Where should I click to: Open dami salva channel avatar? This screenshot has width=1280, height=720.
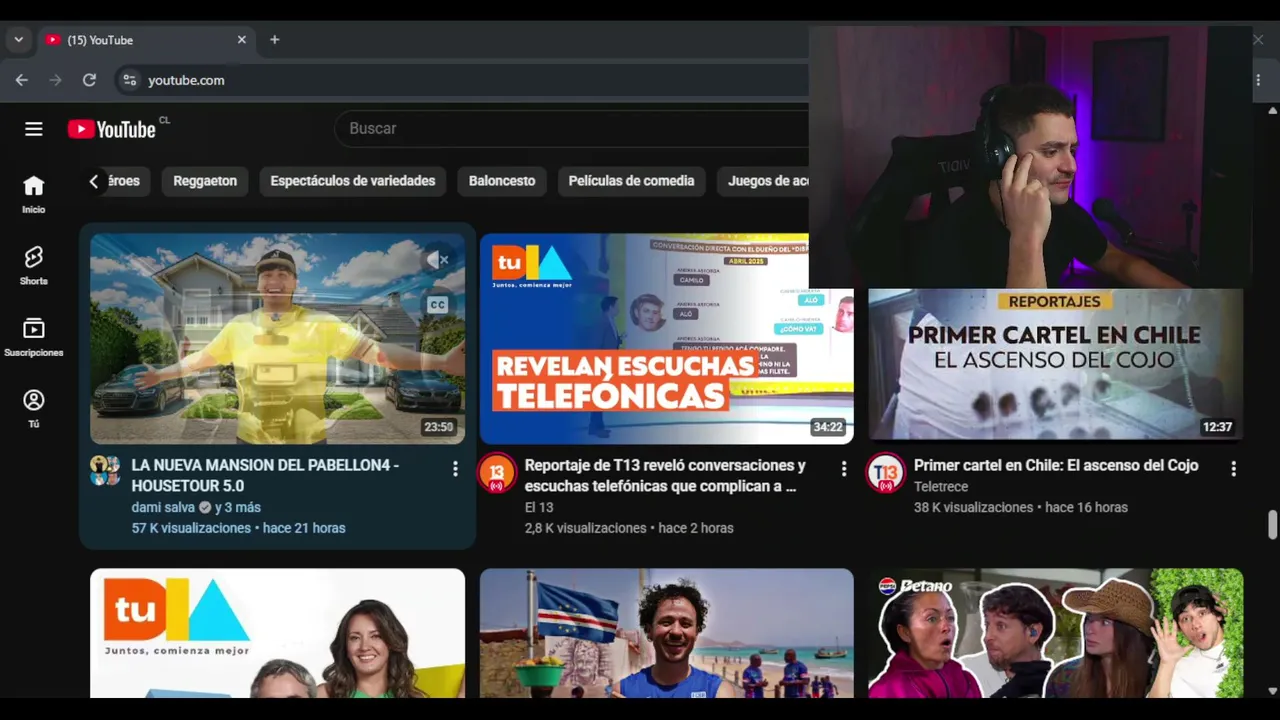105,471
